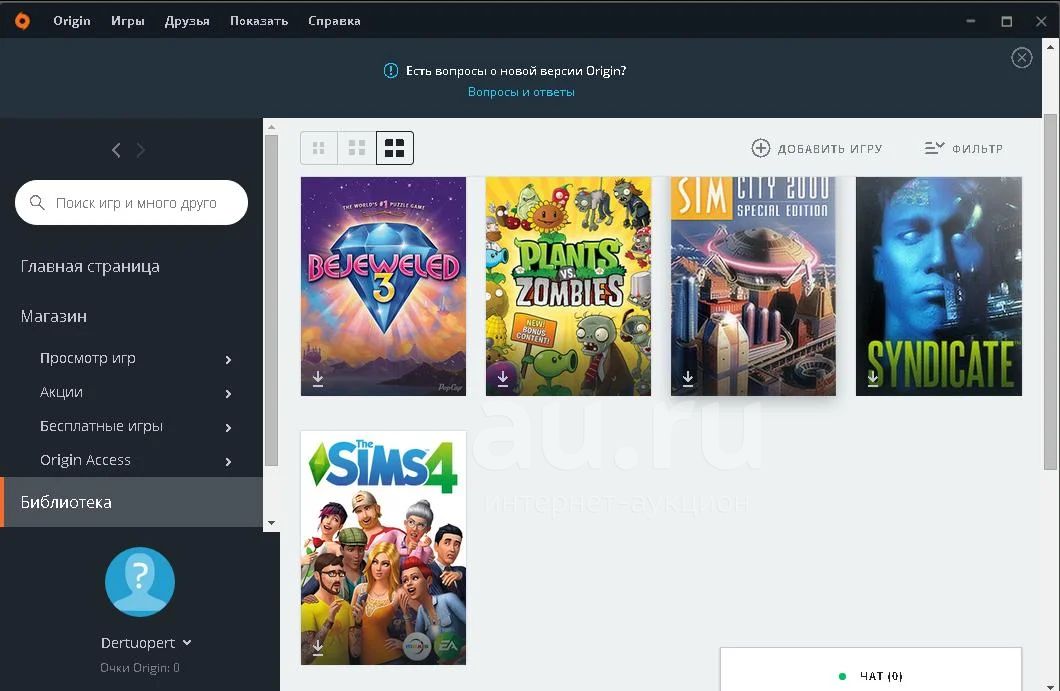Click download icon on Bejeweled 3

coord(318,379)
